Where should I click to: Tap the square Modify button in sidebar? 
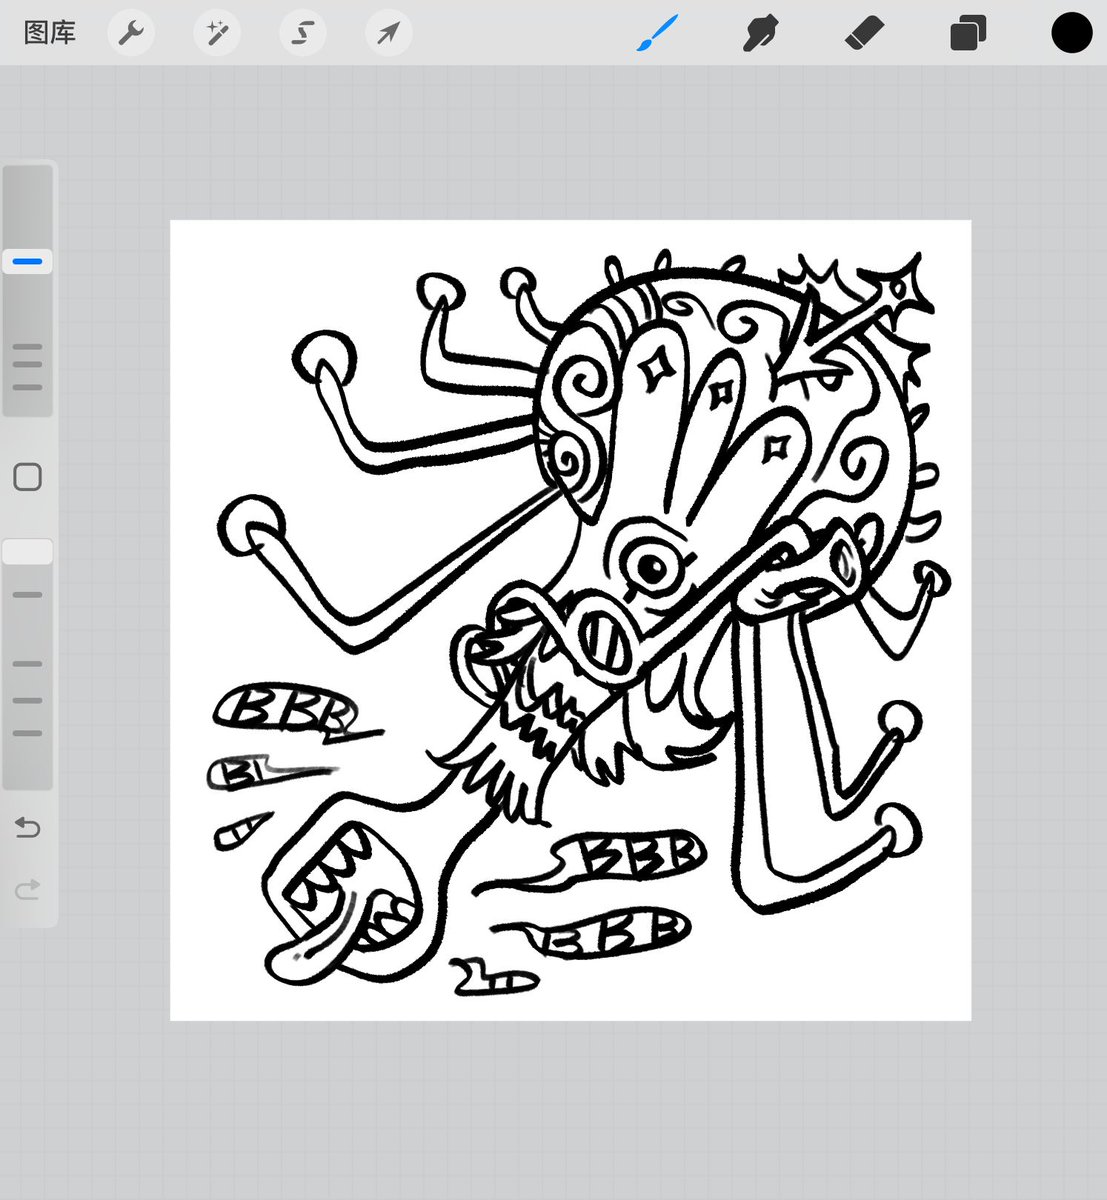pyautogui.click(x=28, y=477)
